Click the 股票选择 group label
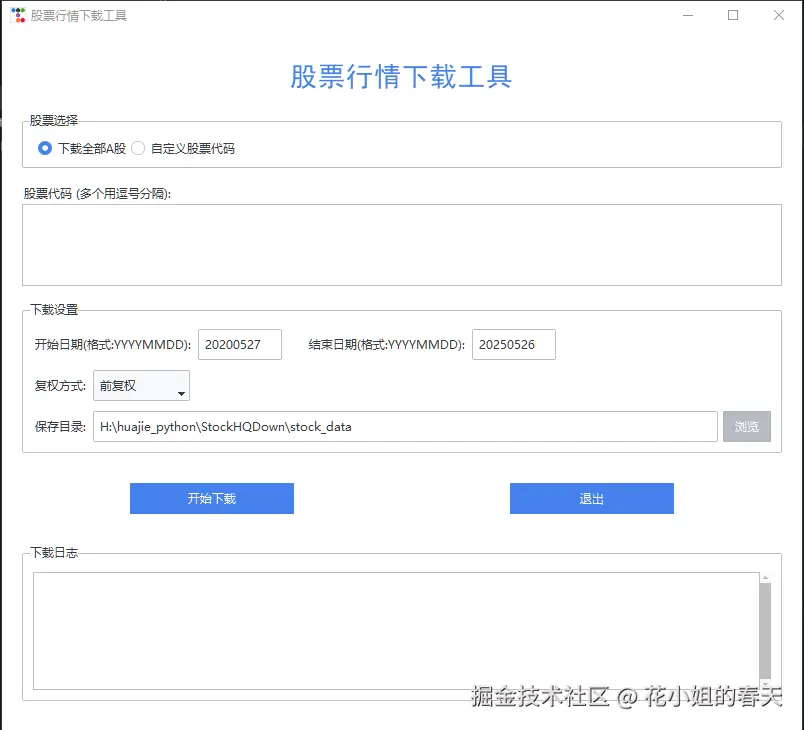This screenshot has height=730, width=804. point(54,120)
